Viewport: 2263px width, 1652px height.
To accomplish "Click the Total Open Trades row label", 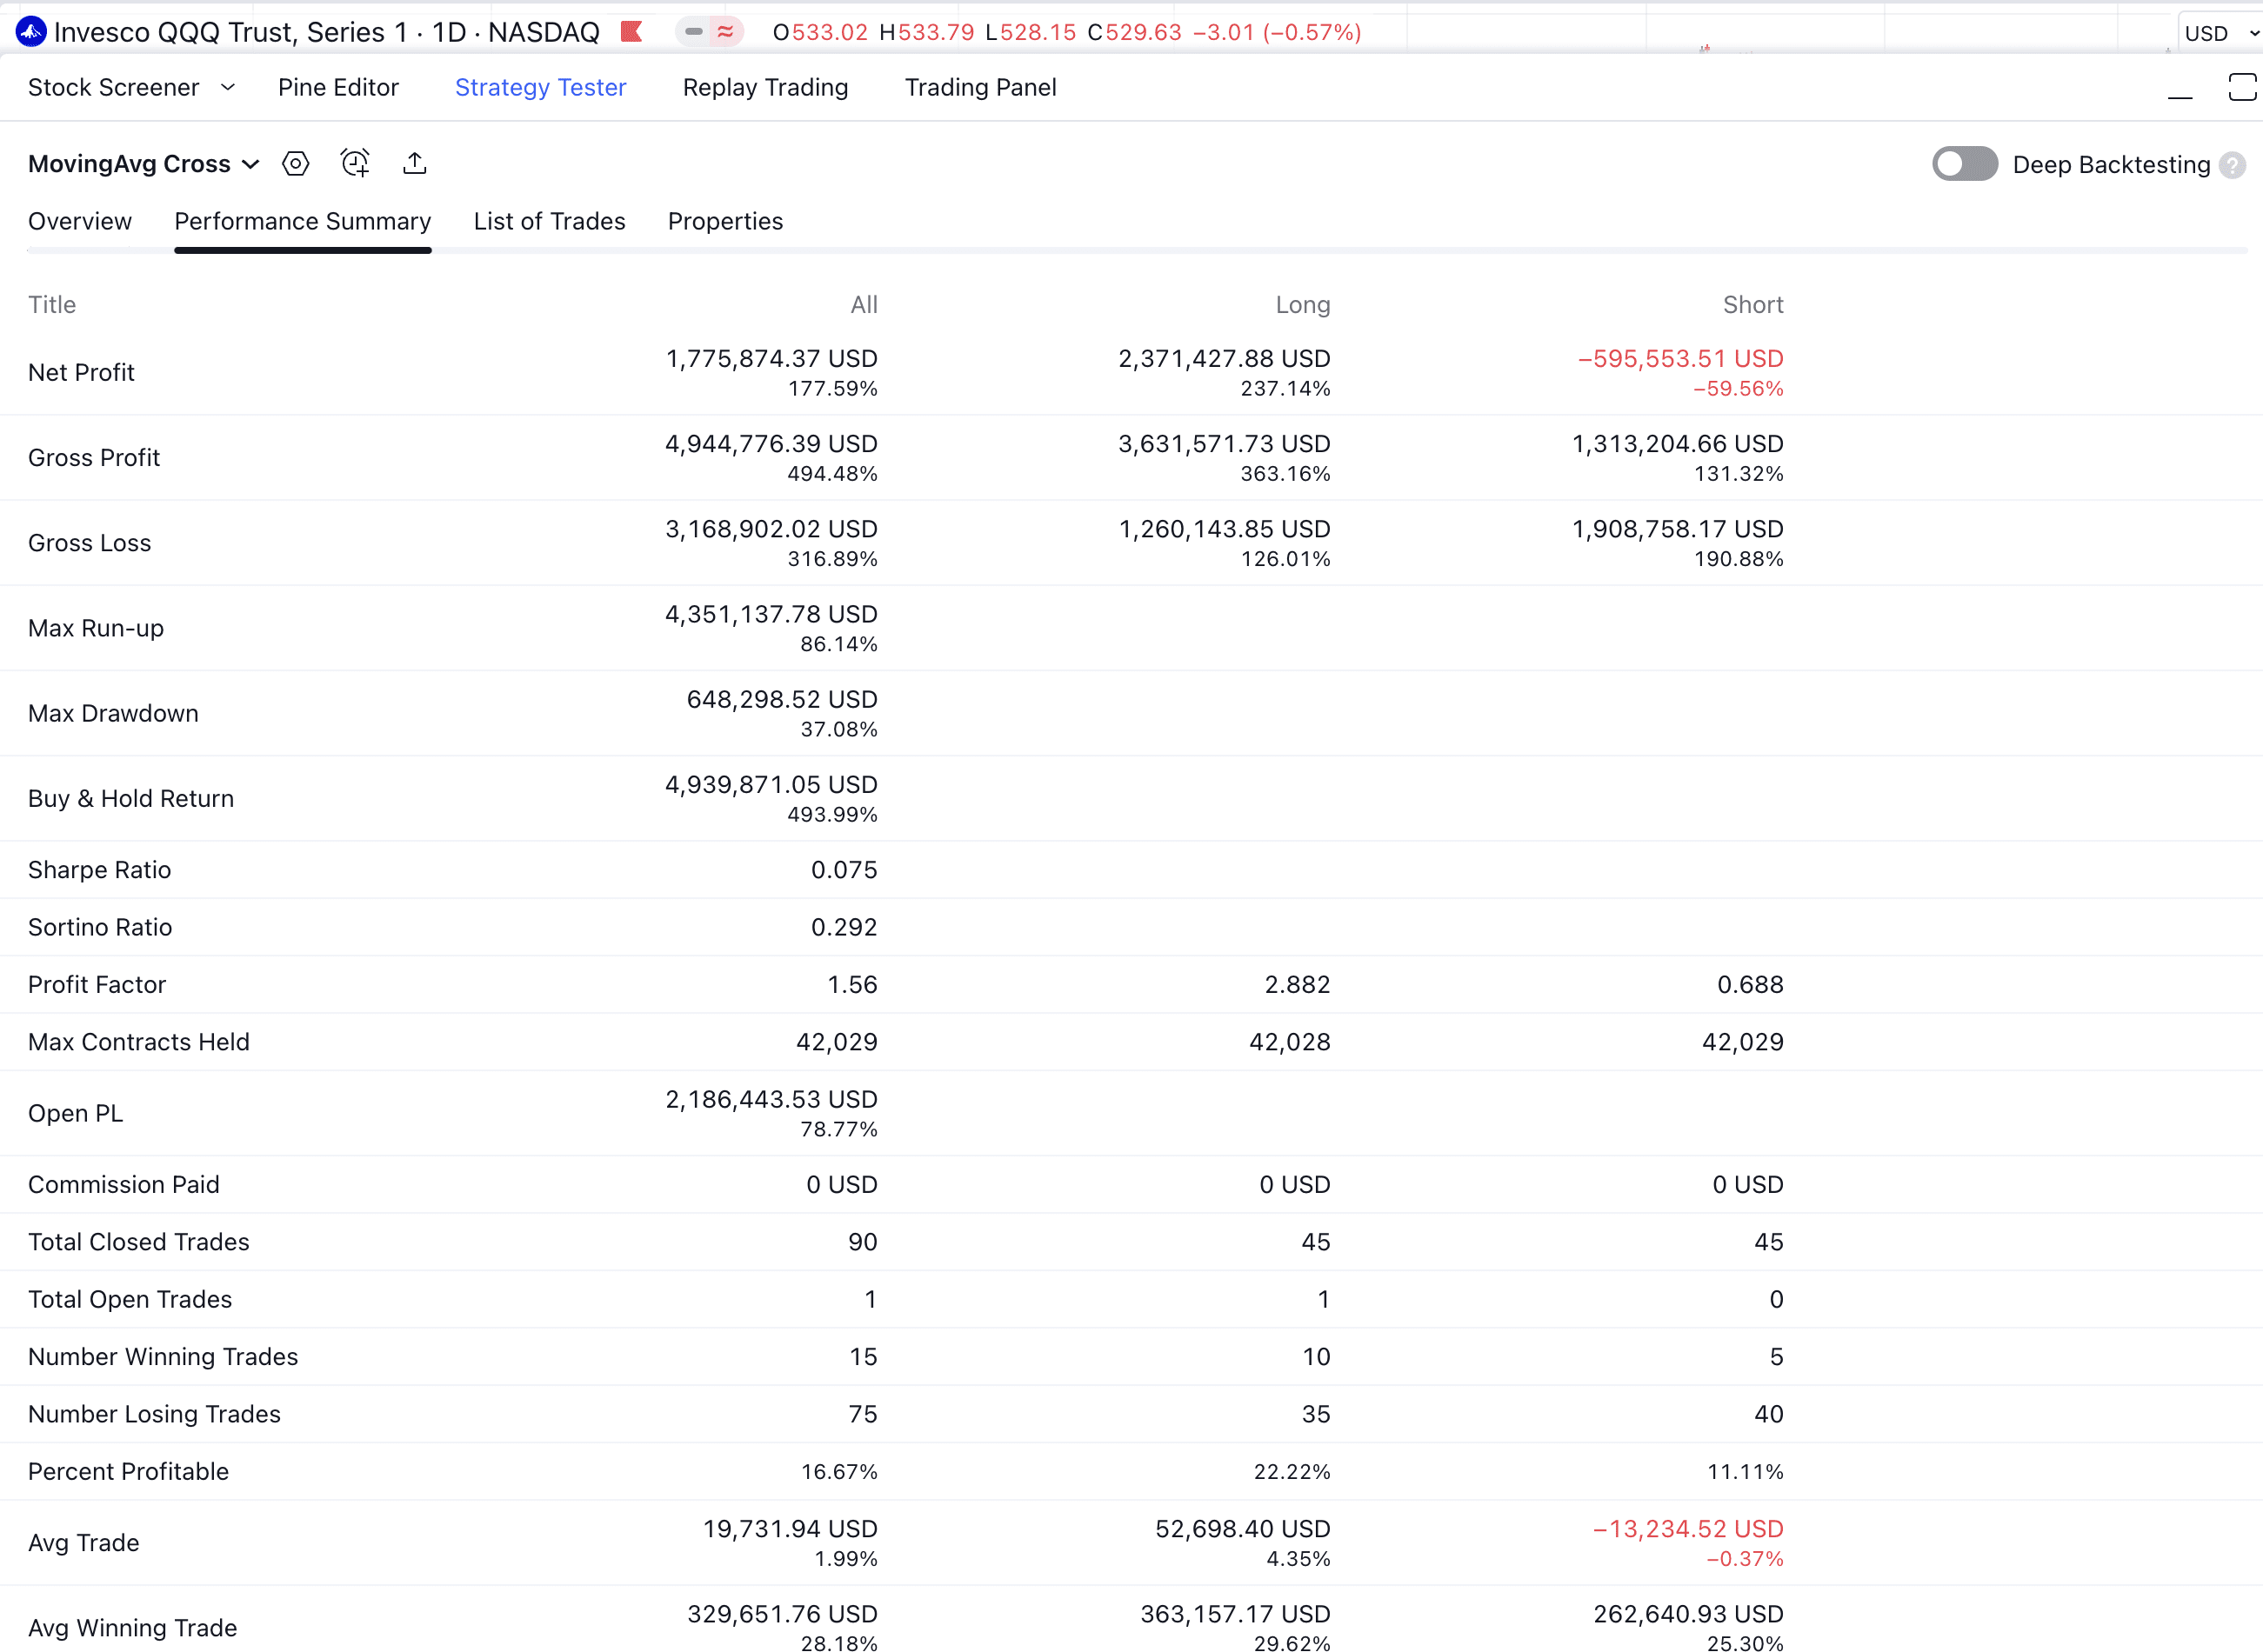I will [130, 1300].
